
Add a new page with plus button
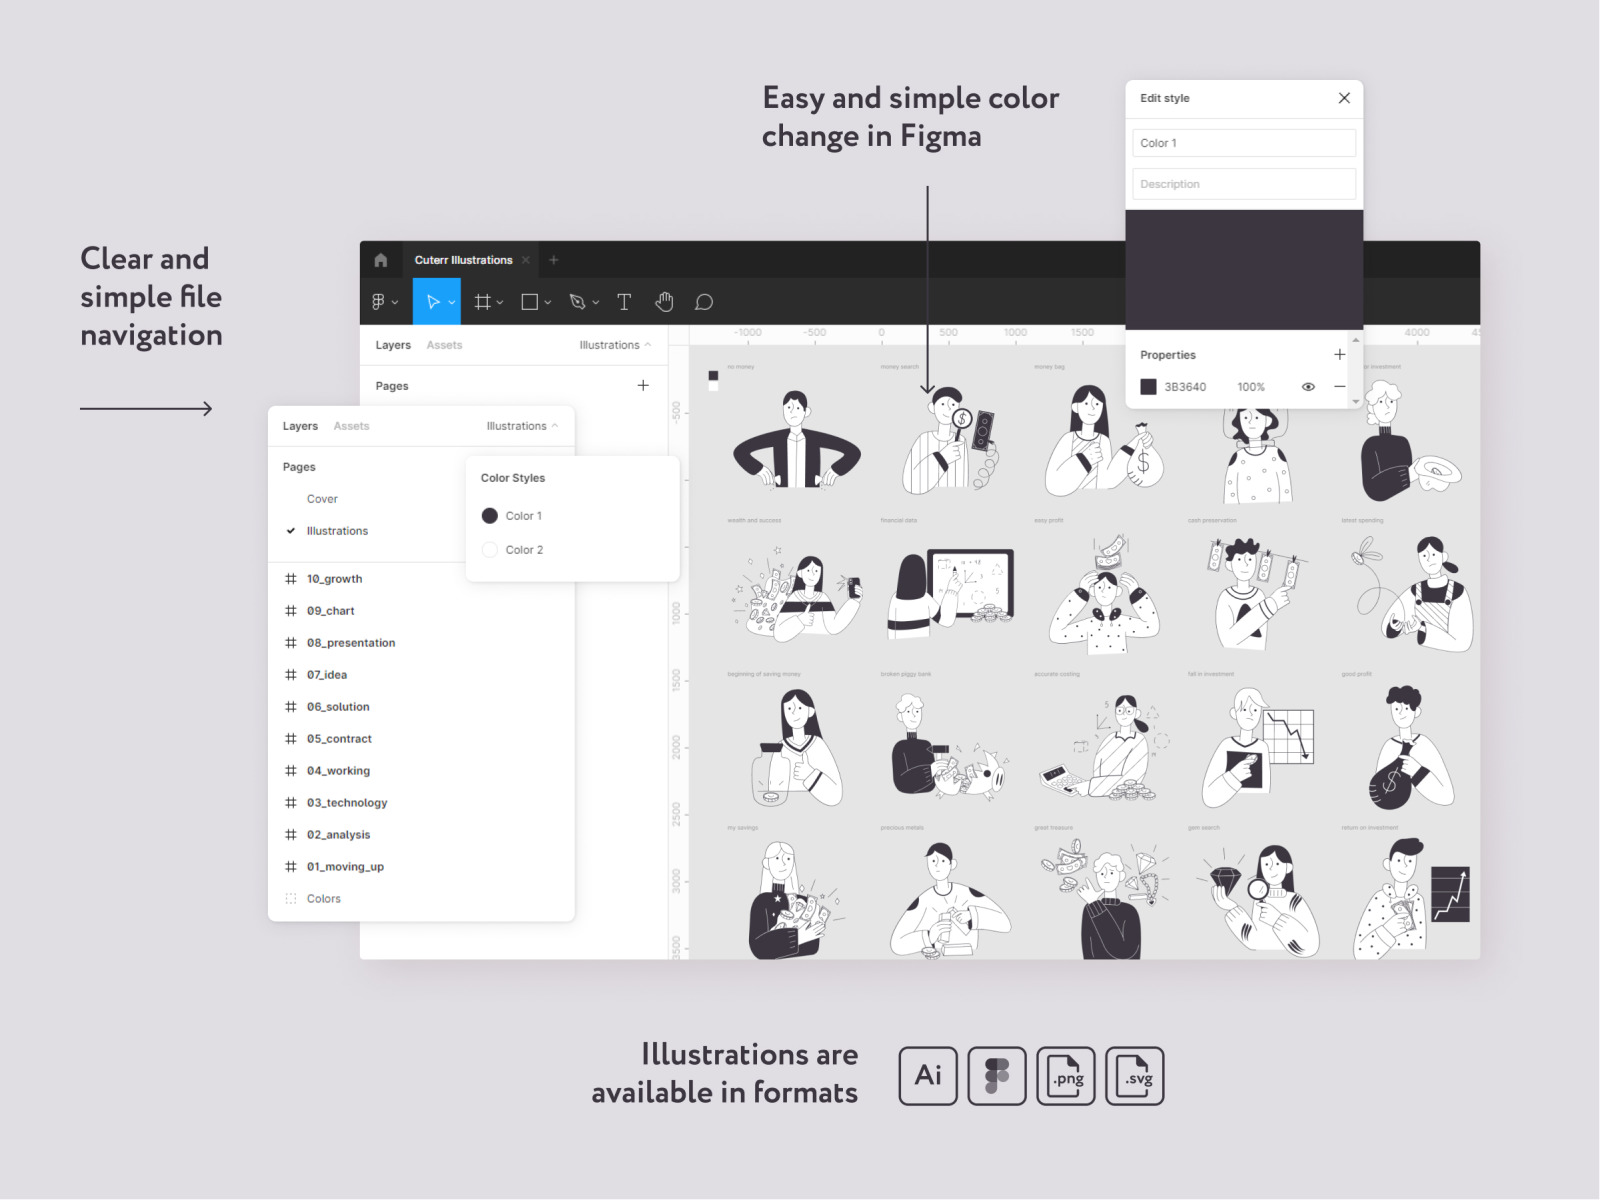643,386
